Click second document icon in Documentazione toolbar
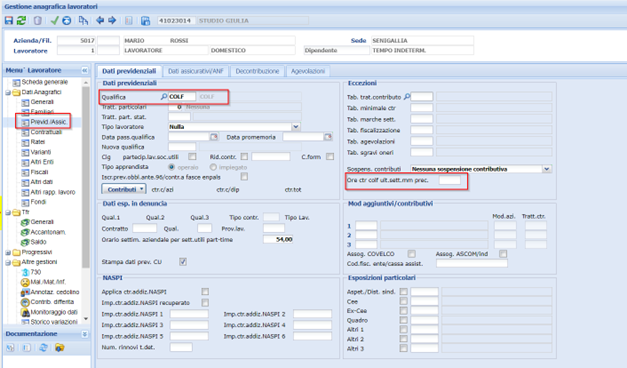627x368 pixels. point(26,348)
